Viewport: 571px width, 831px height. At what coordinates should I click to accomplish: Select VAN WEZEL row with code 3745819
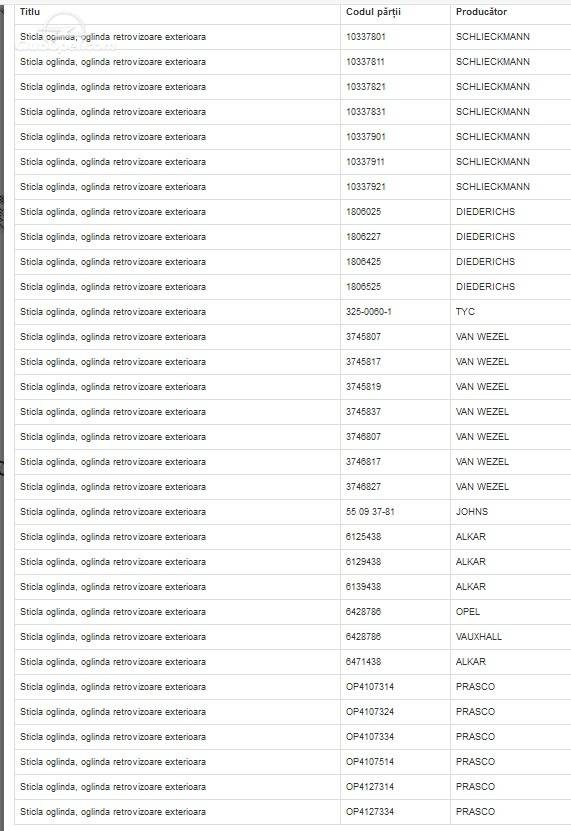click(x=293, y=387)
